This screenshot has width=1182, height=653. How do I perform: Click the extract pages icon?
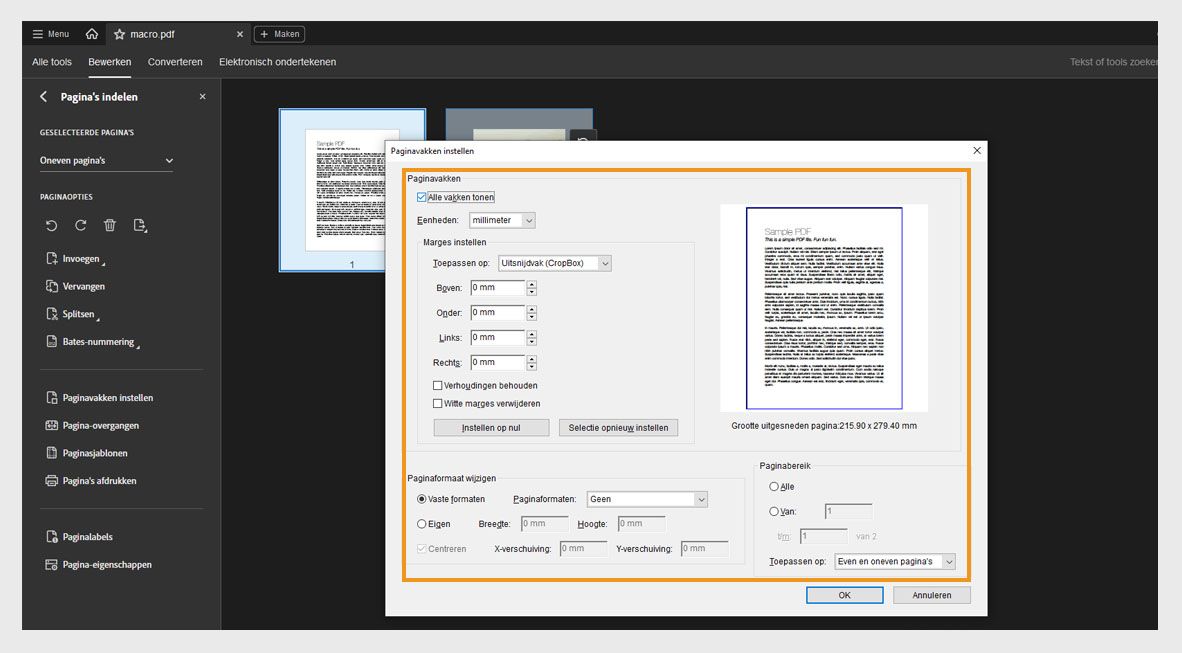[x=139, y=225]
